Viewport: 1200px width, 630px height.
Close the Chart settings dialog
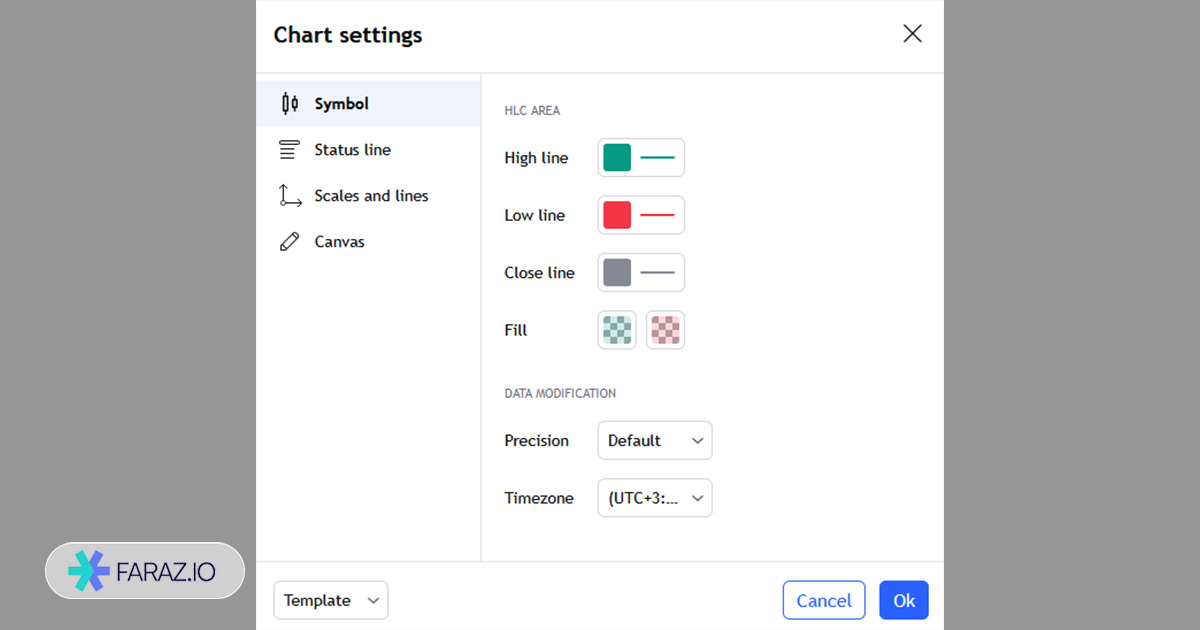912,34
